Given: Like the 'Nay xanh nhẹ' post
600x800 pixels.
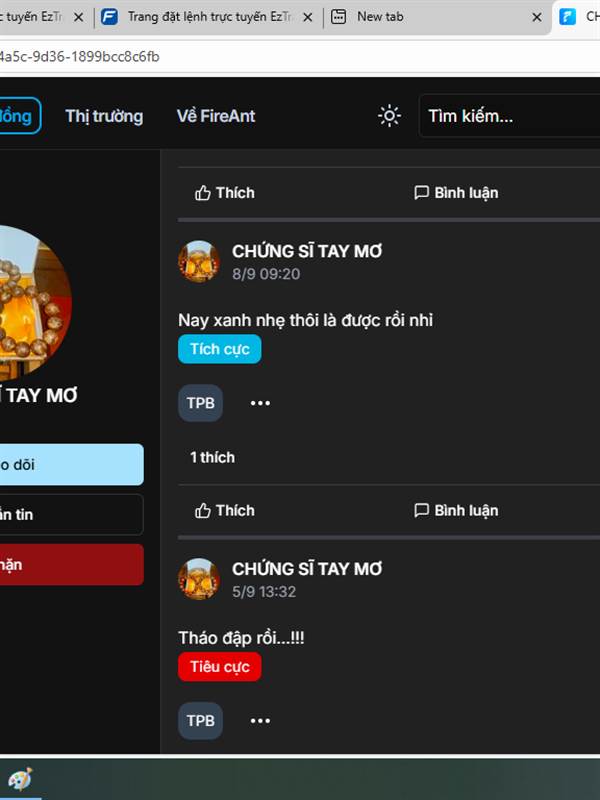Looking at the screenshot, I should [x=224, y=511].
